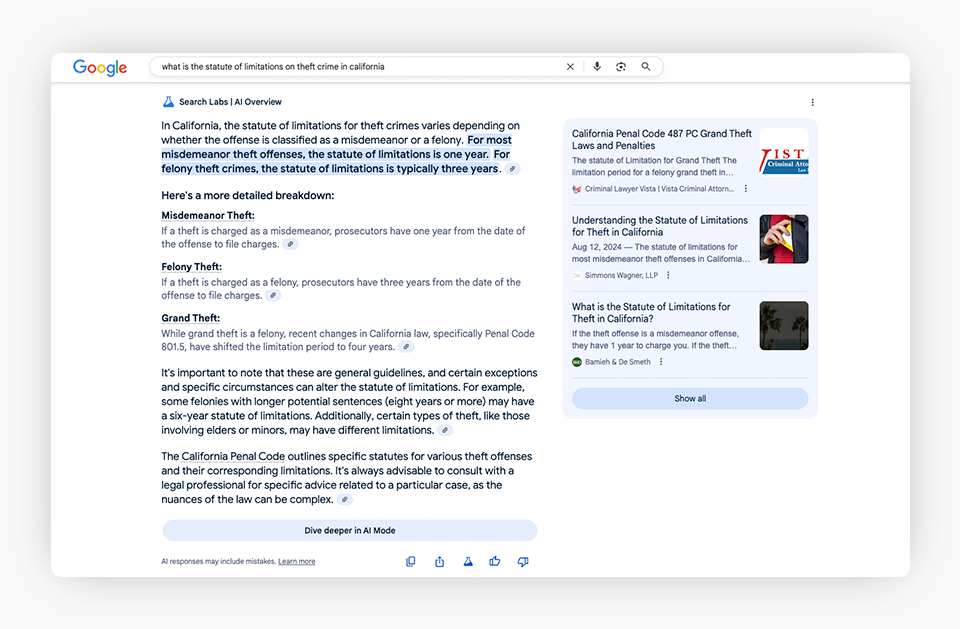Click the Felony Theft heading

coord(192,267)
